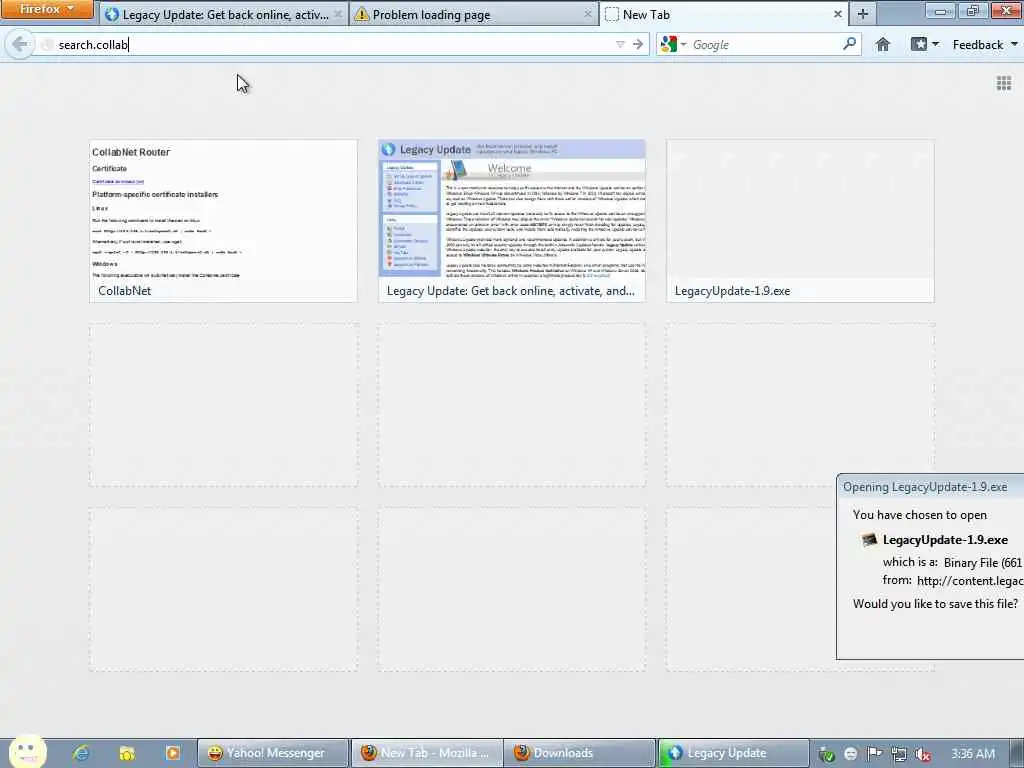Click the Action Center flag tray icon
Screen dimensions: 1024x768
point(874,754)
